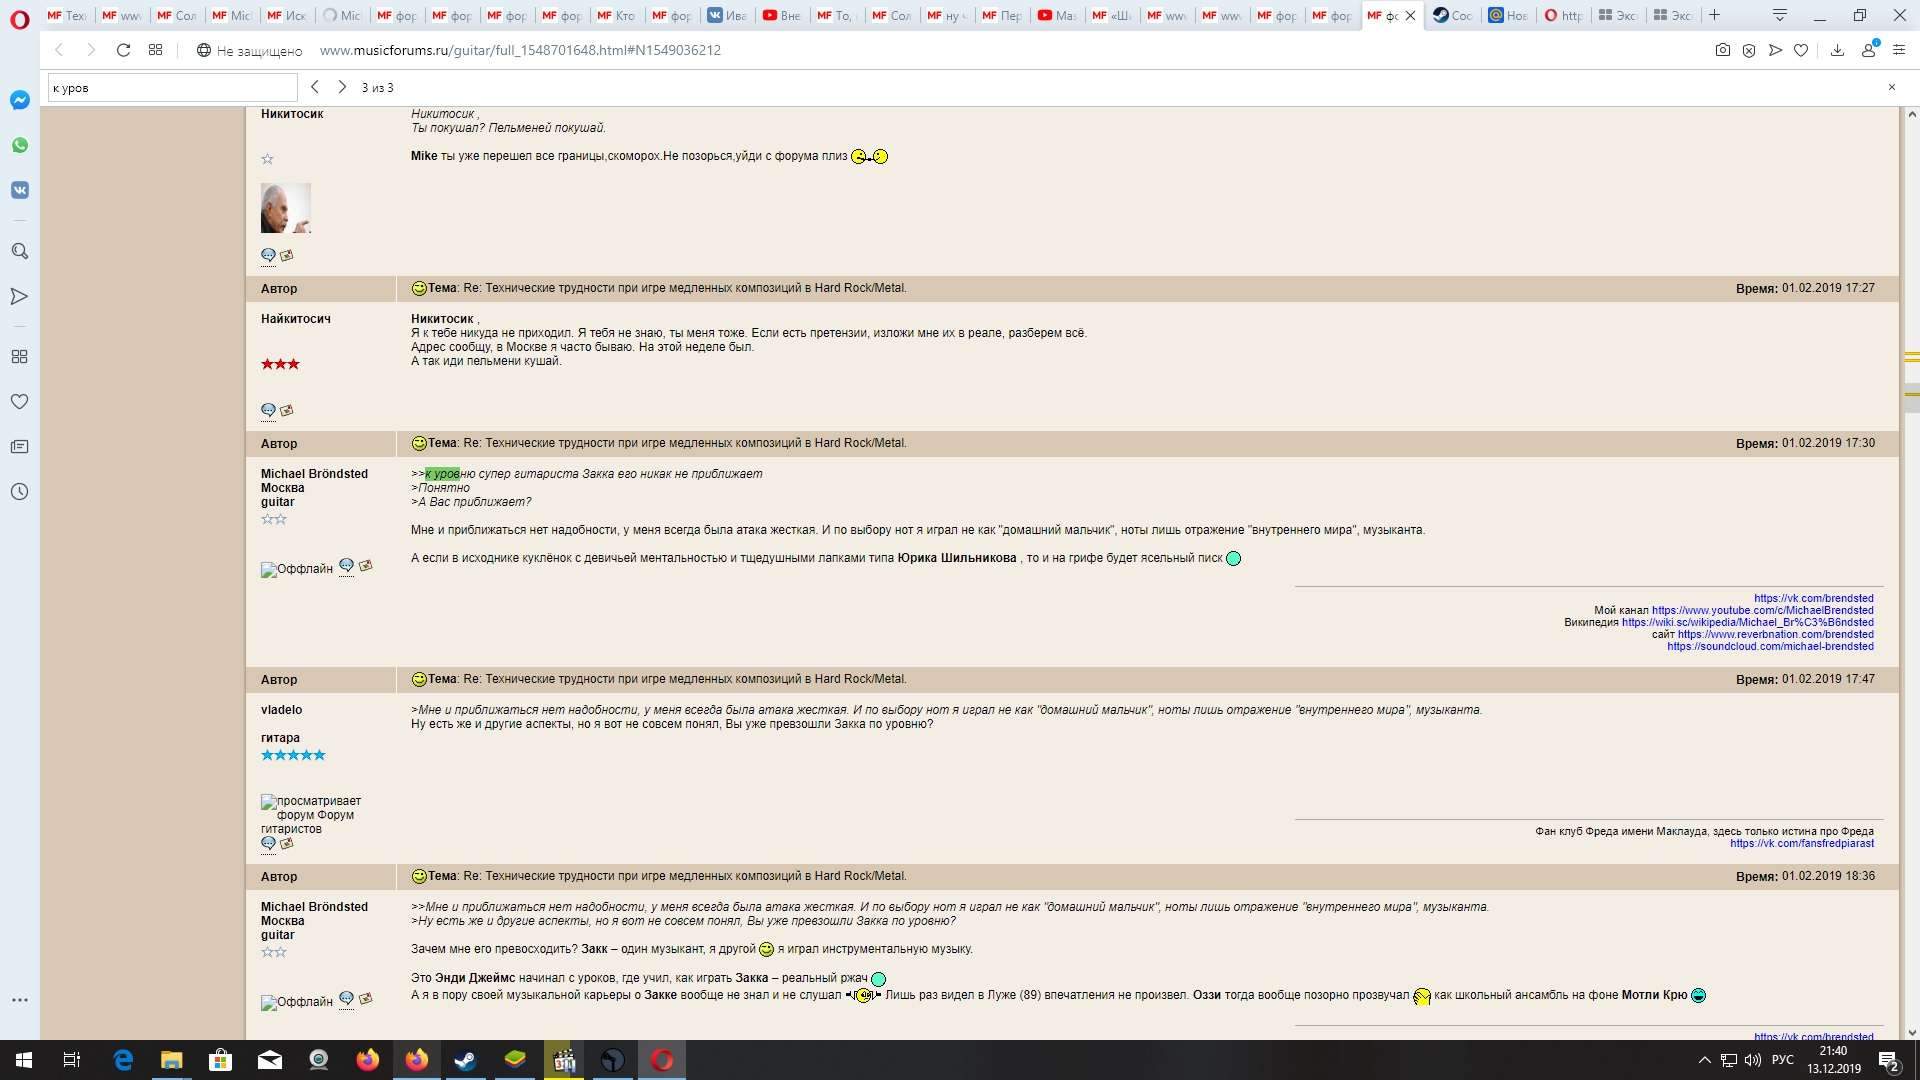Reload the current page
Image resolution: width=1920 pixels, height=1080 pixels.
pyautogui.click(x=123, y=50)
